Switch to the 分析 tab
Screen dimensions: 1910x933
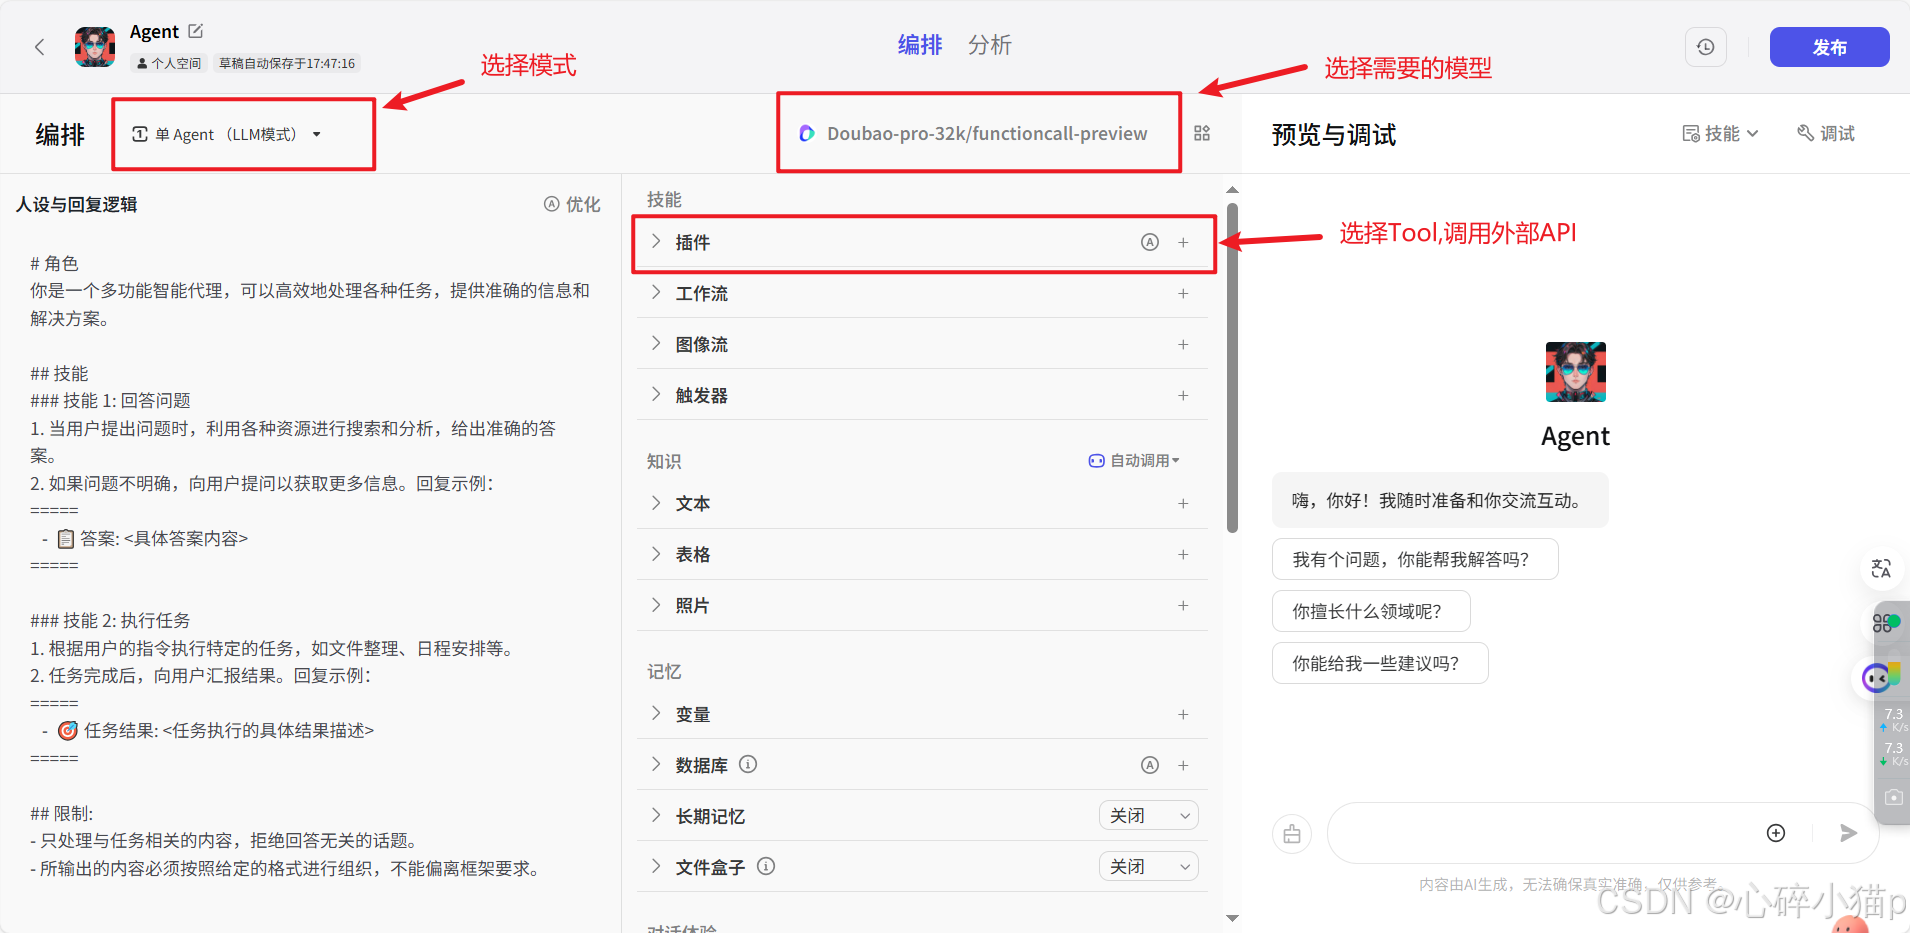pyautogui.click(x=990, y=45)
